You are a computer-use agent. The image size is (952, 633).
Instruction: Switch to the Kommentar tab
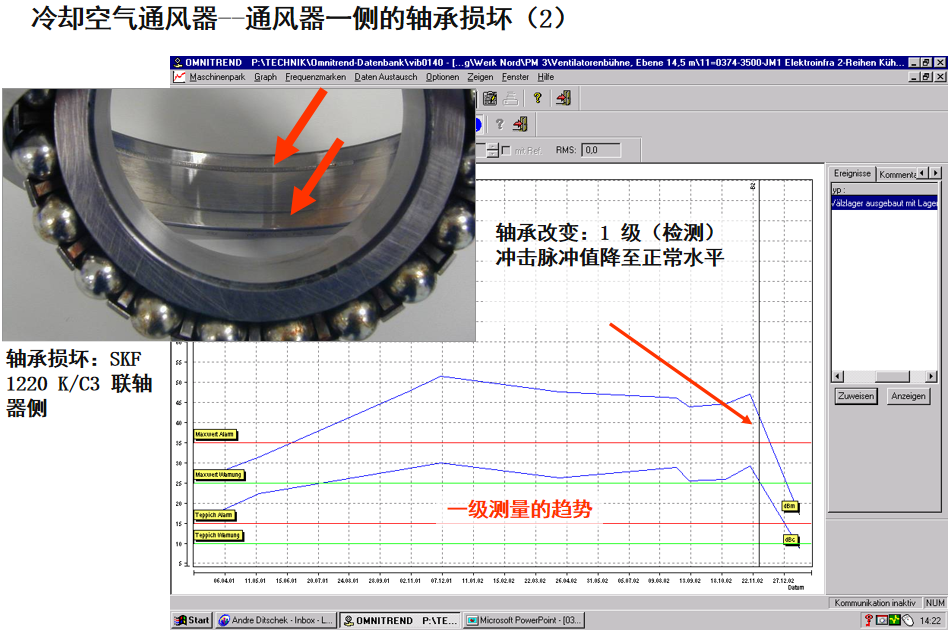897,174
